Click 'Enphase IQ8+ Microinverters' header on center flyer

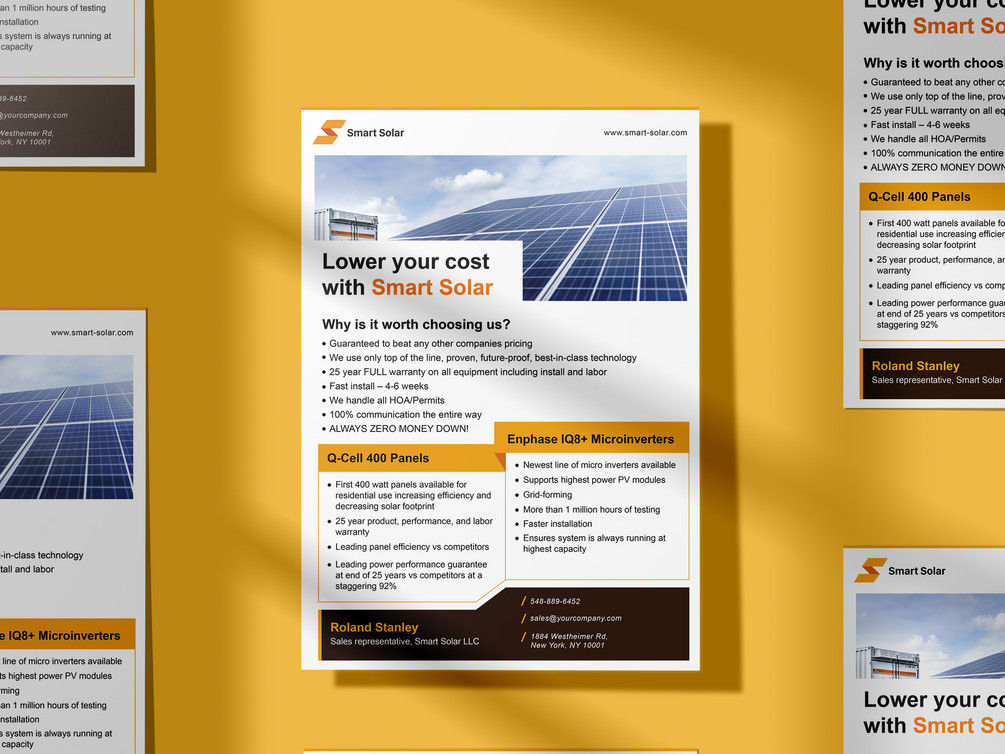(590, 439)
